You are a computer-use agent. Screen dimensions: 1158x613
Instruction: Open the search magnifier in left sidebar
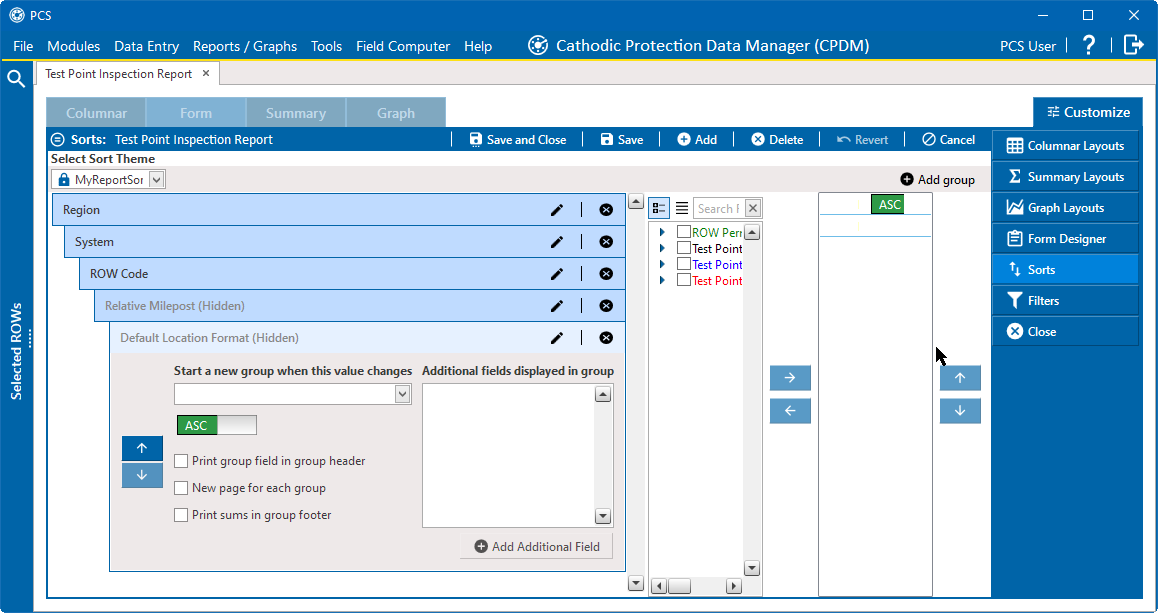click(x=16, y=76)
